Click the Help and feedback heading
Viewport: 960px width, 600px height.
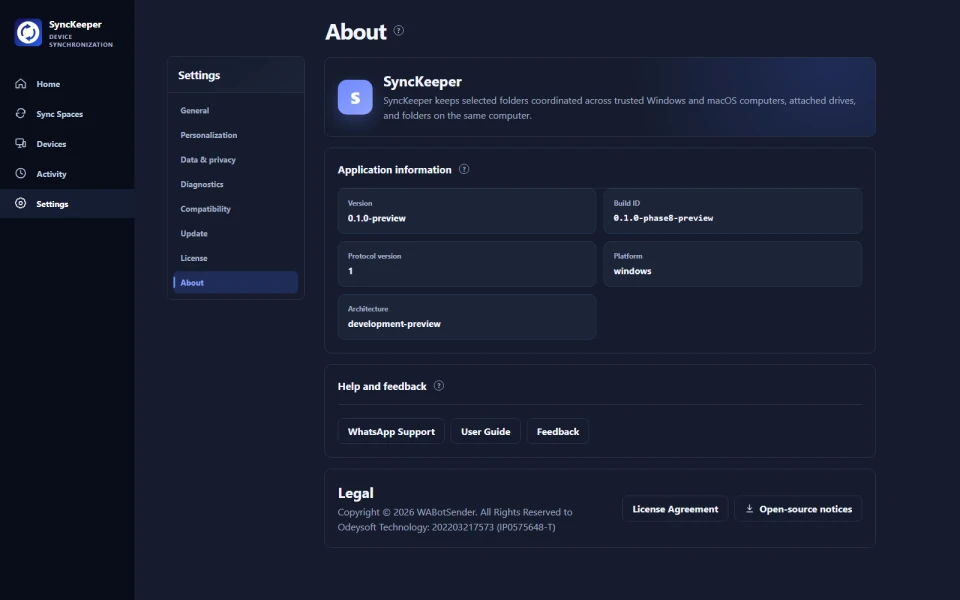coord(382,386)
